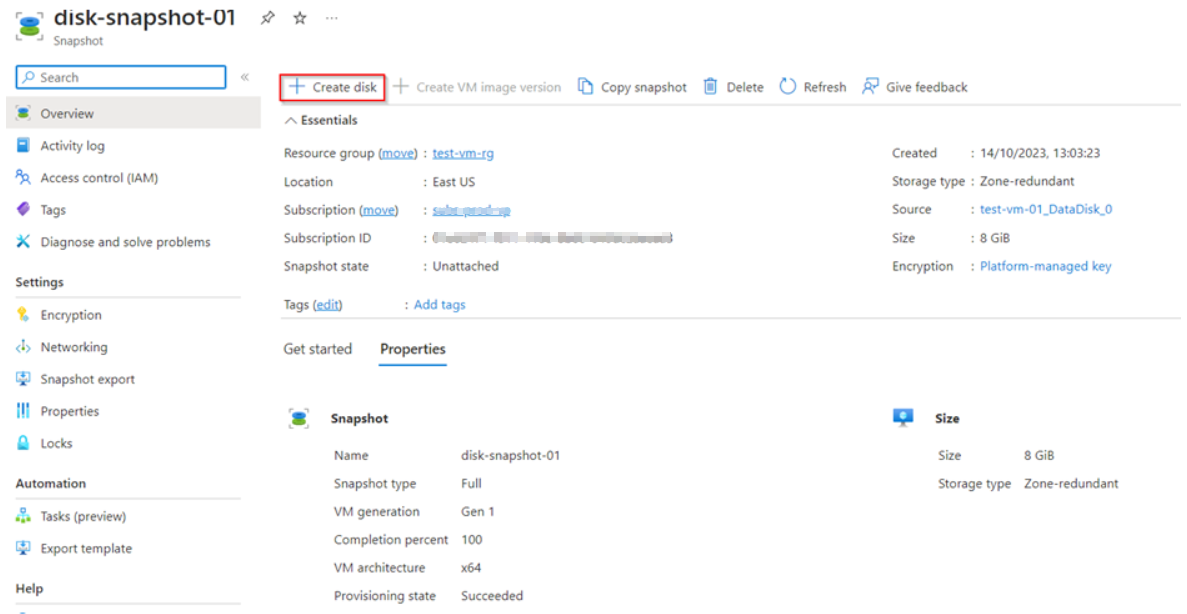Click the Delete text label in the command bar
Viewport: 1187px width, 614px height.
click(x=745, y=87)
